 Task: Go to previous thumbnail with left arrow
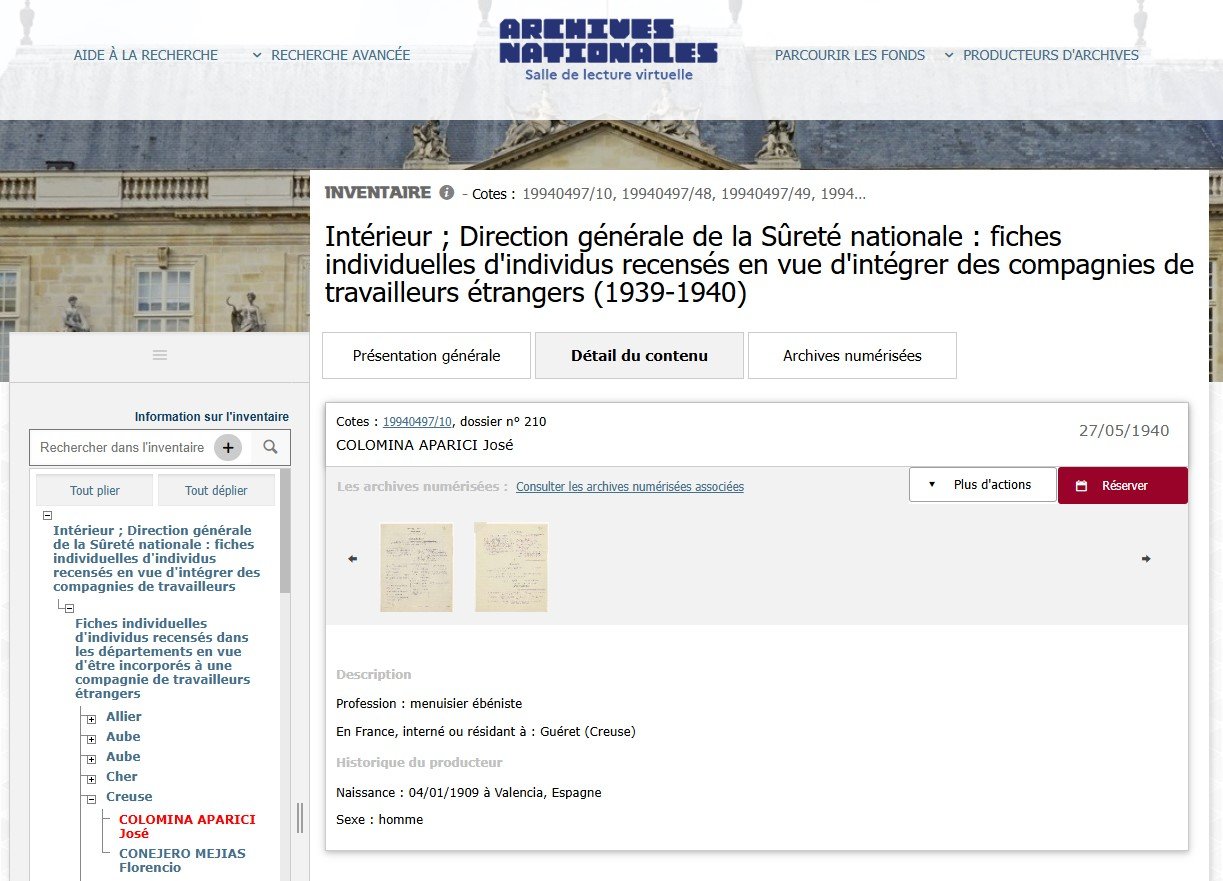(352, 559)
